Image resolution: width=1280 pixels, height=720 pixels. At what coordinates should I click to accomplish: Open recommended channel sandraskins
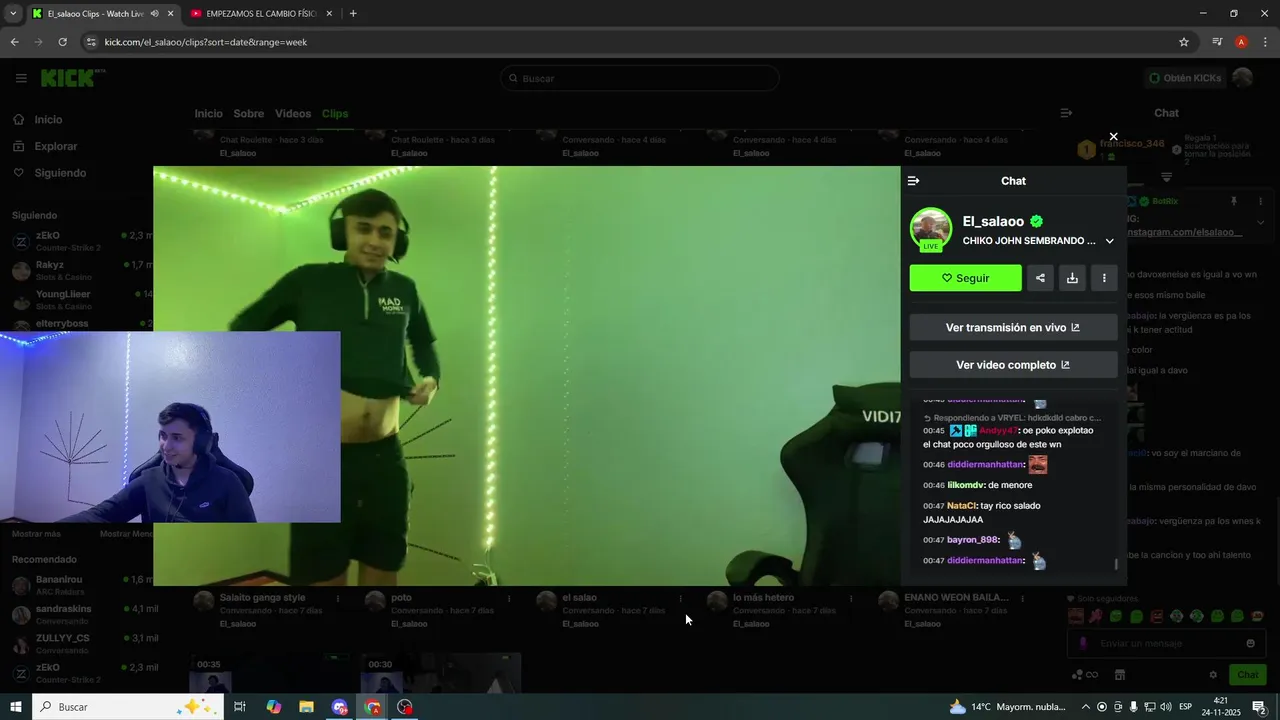(x=80, y=614)
